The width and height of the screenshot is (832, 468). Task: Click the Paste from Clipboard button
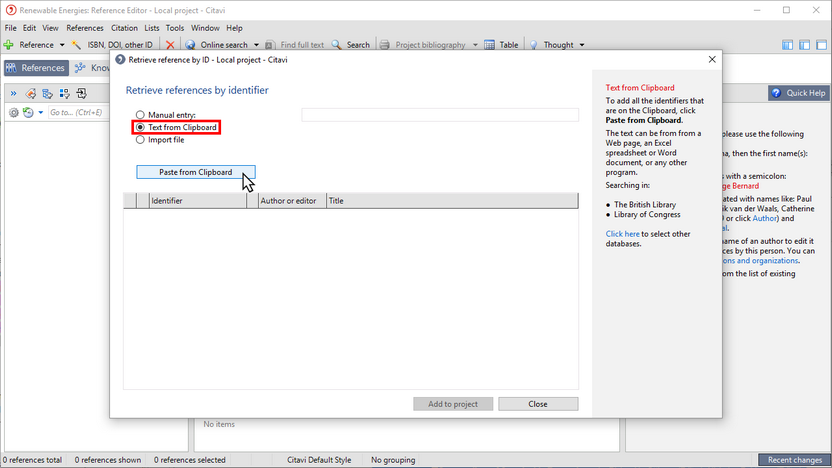196,172
